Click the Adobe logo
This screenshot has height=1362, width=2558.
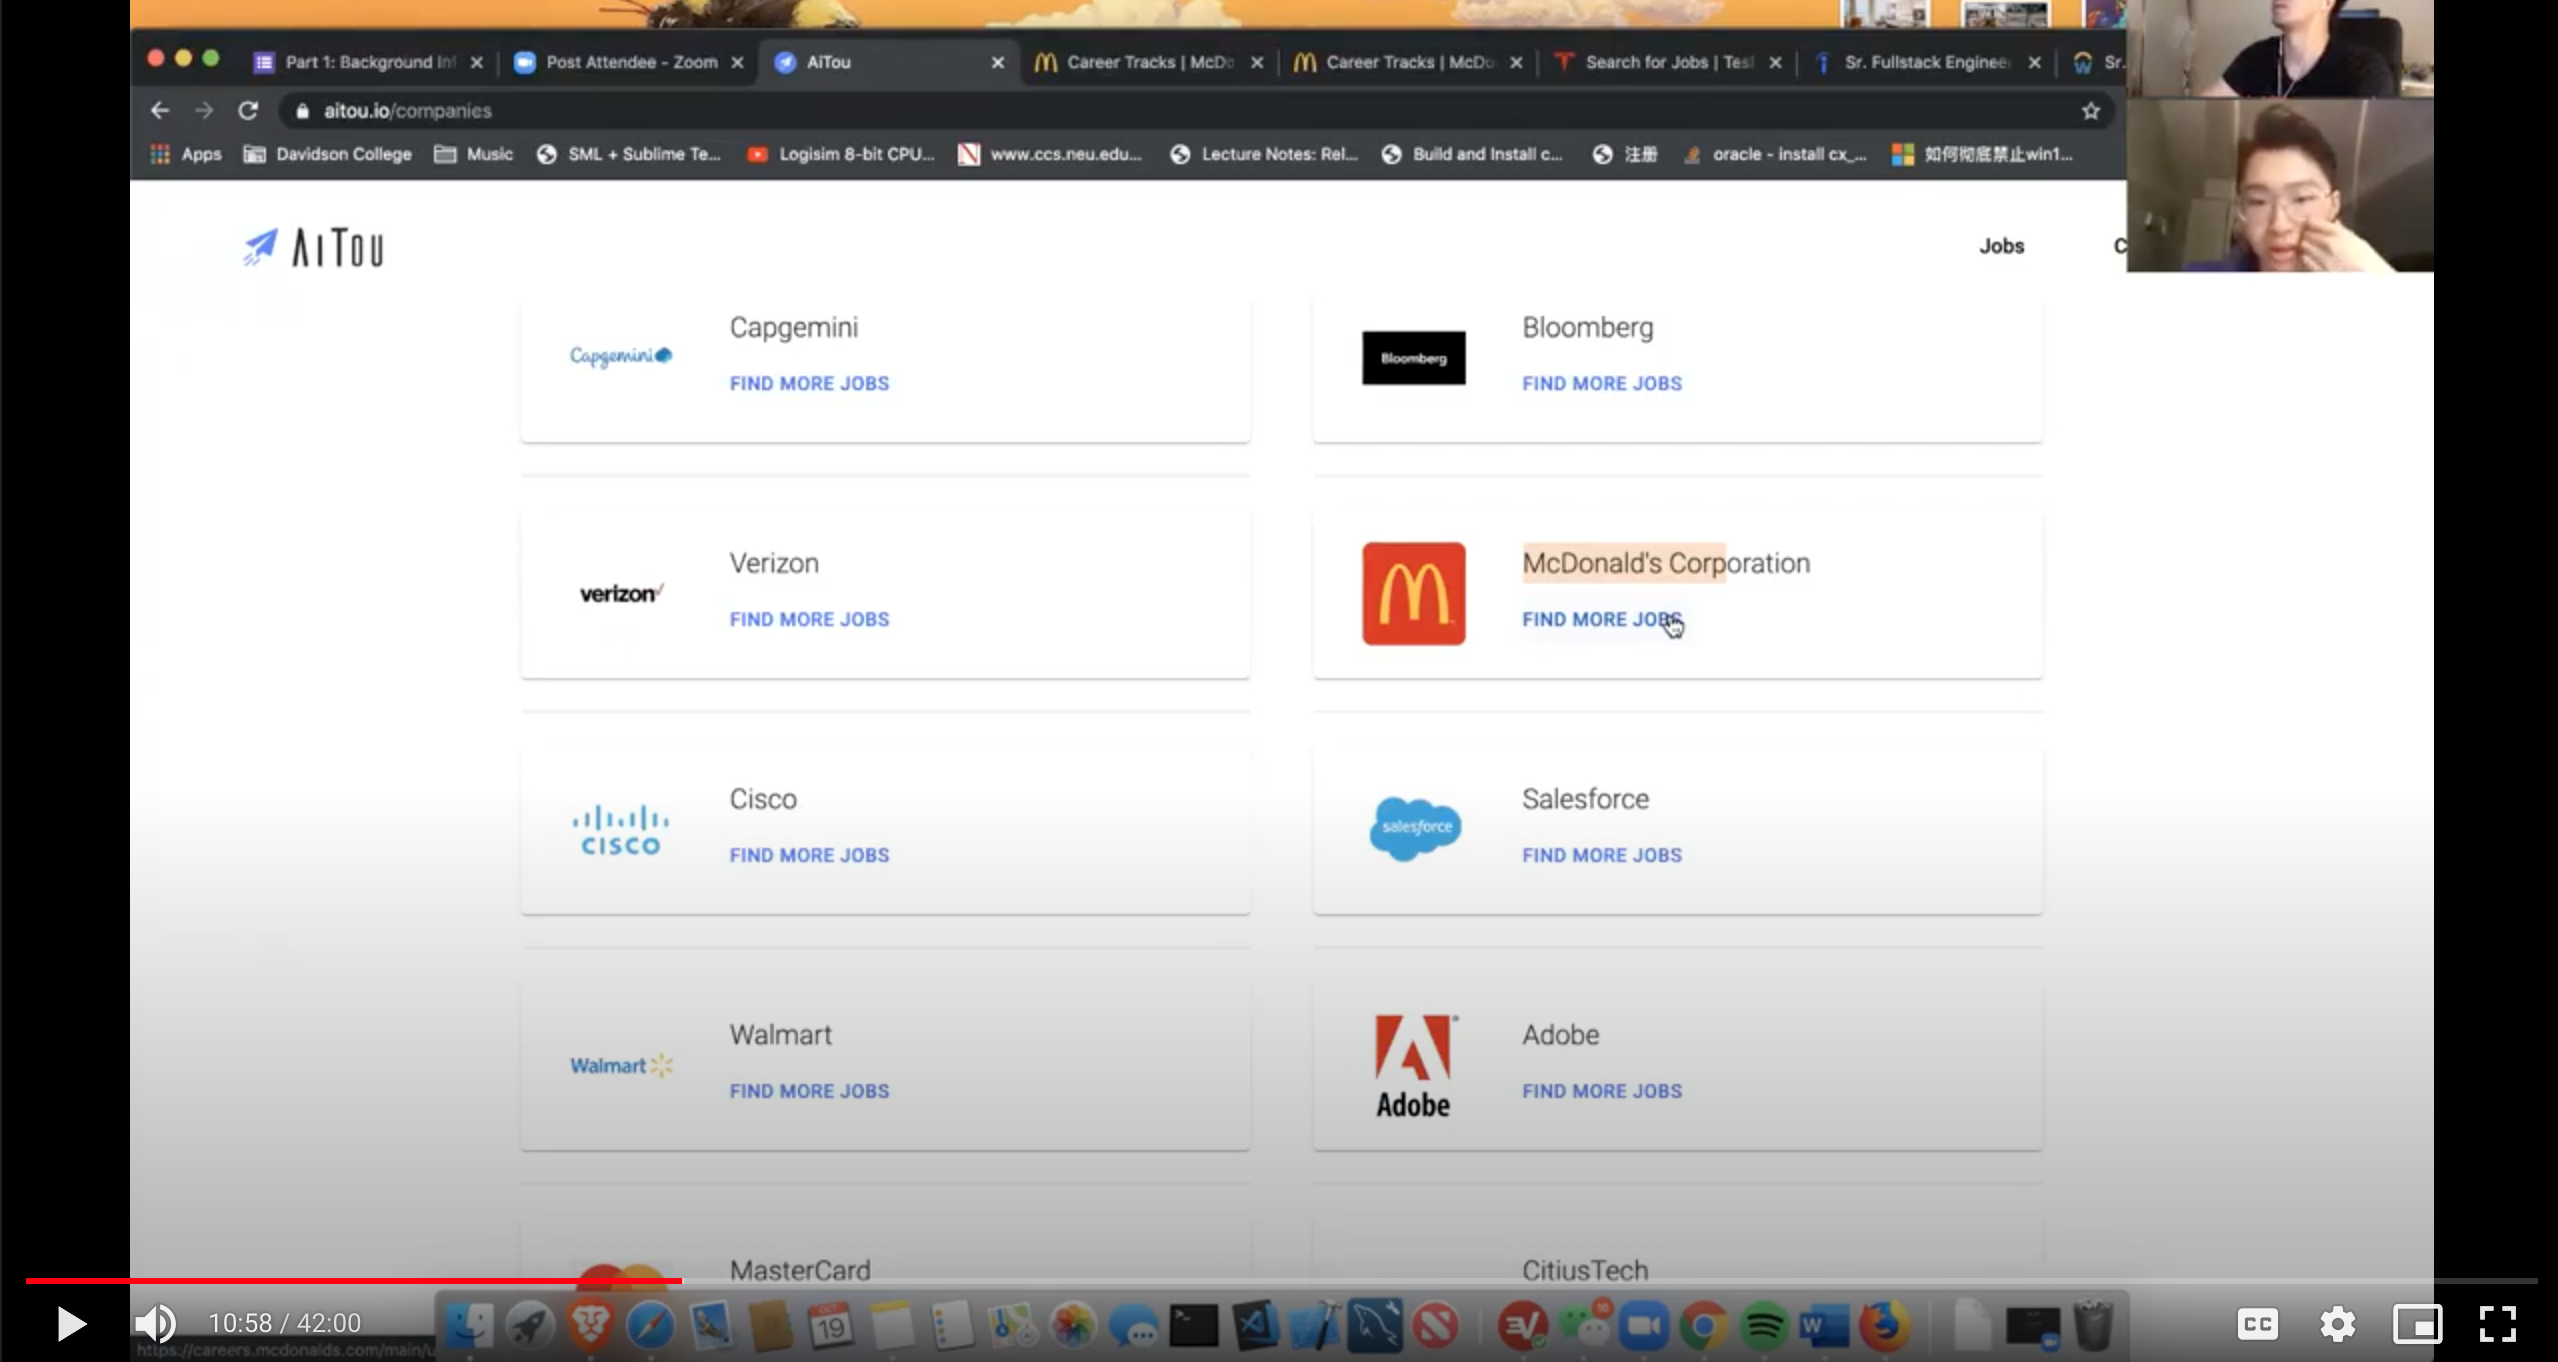[x=1413, y=1066]
